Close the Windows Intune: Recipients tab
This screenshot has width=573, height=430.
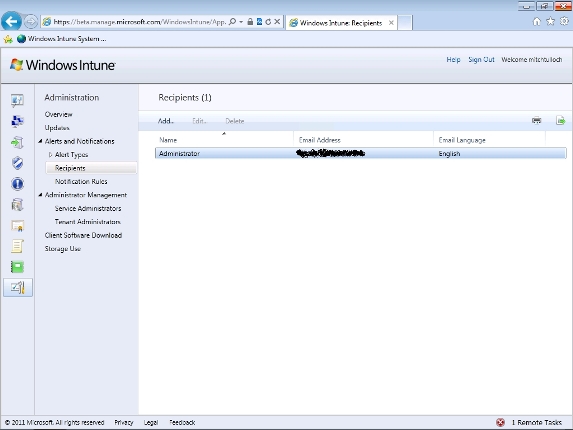tap(391, 23)
